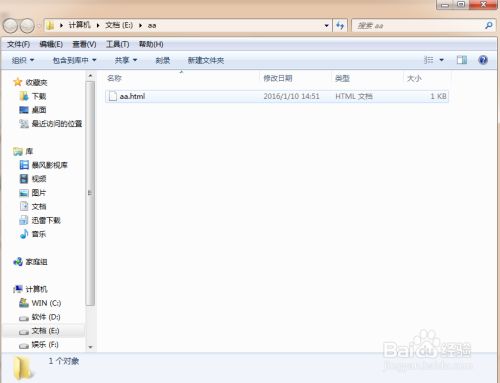Click the navigation pane scrollbar up arrow
This screenshot has height=383, width=500.
pos(90,76)
